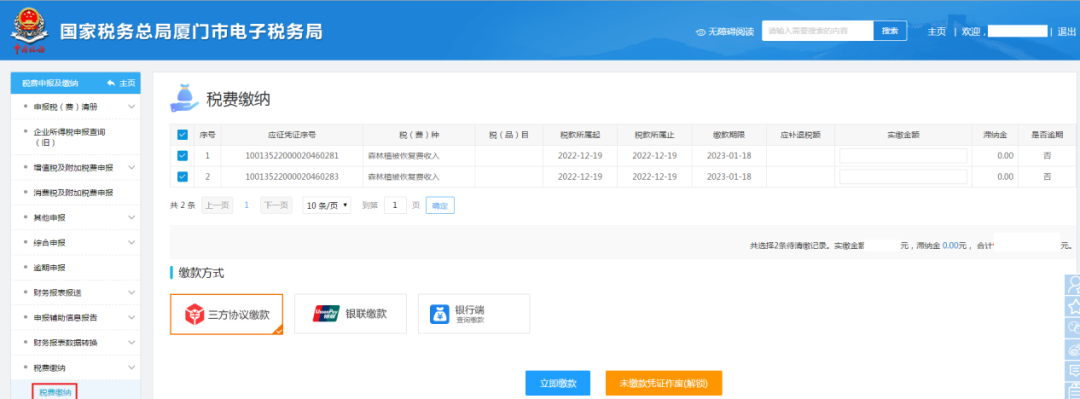Viewport: 1080px width, 399px height.
Task: Click the page number input field
Action: tap(395, 205)
